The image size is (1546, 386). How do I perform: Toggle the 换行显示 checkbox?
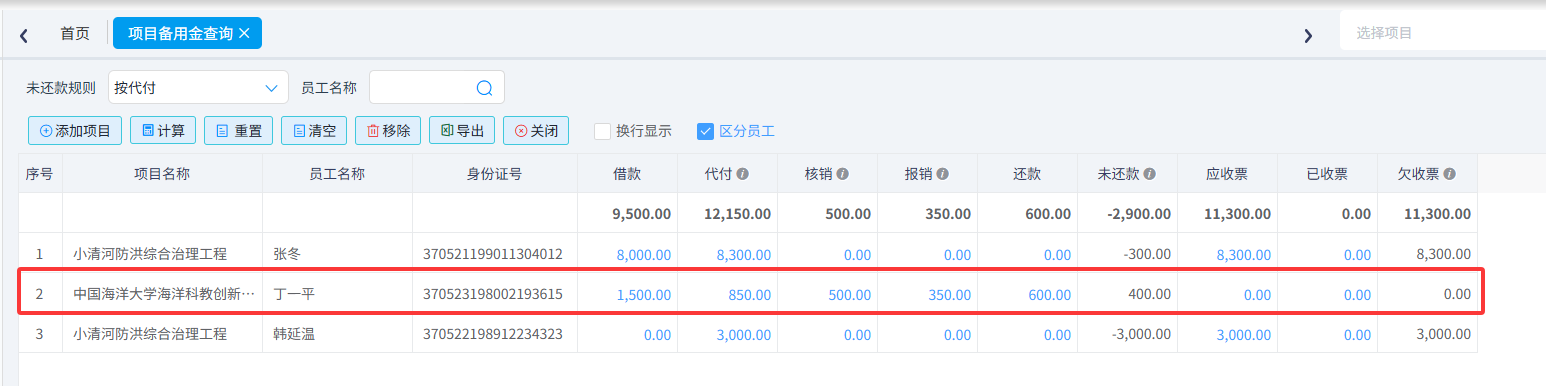(602, 131)
